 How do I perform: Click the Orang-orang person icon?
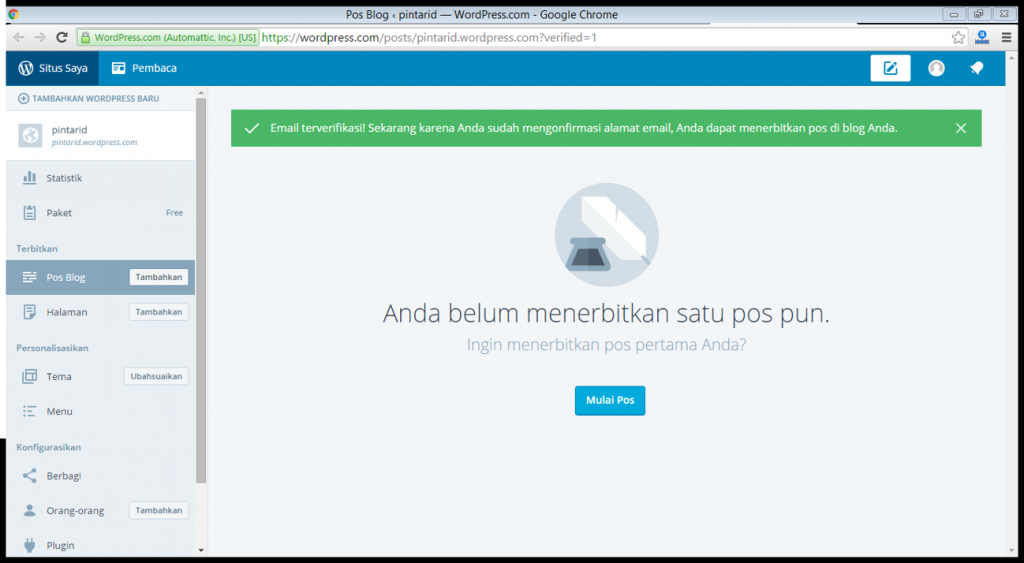coord(29,510)
